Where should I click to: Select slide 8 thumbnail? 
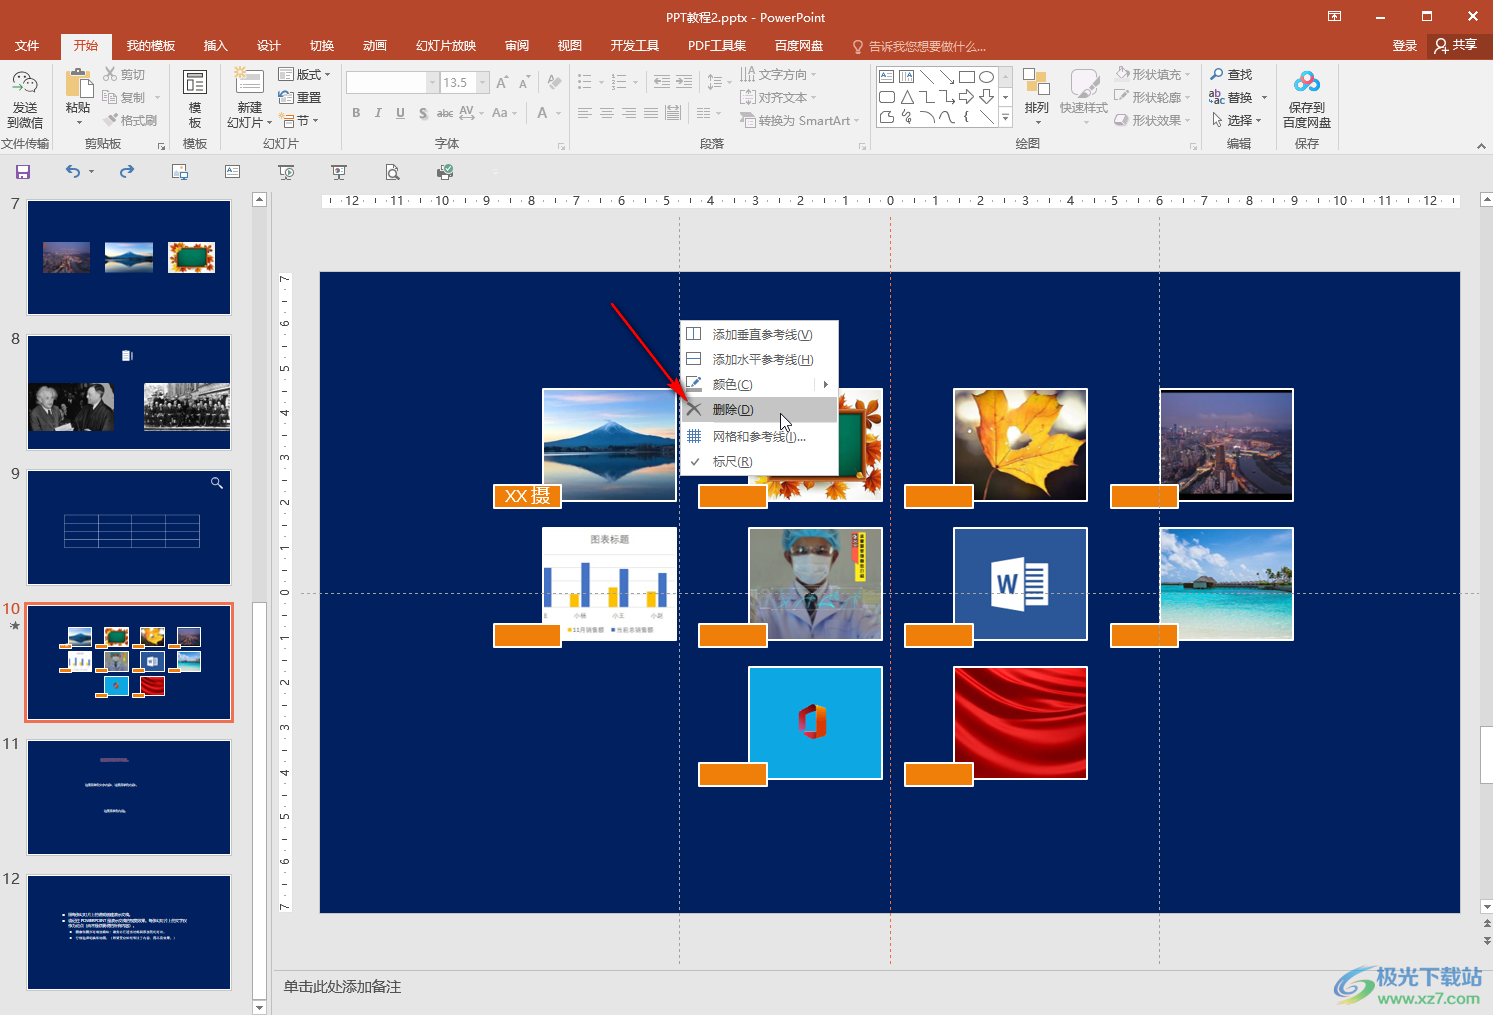129,392
